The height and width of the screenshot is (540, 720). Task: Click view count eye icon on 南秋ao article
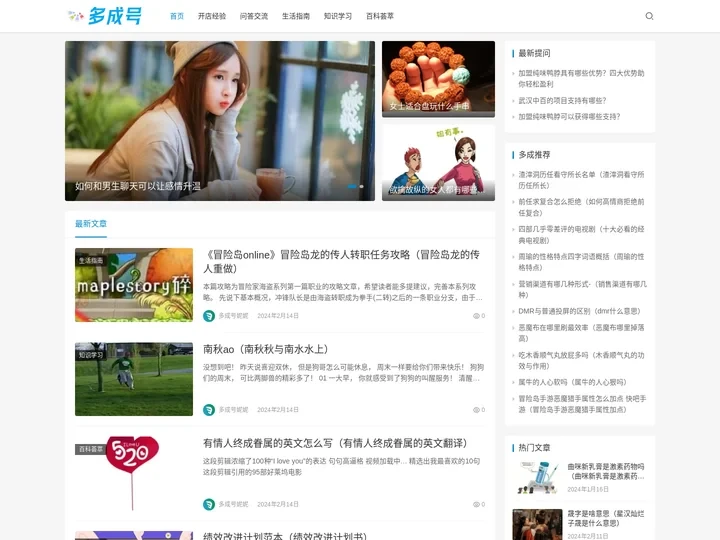pos(476,410)
